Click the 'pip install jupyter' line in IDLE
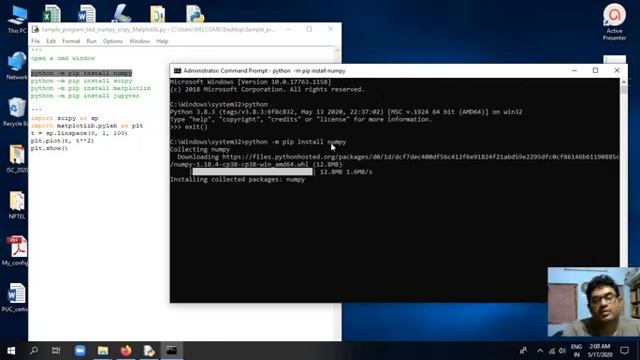 (x=85, y=96)
